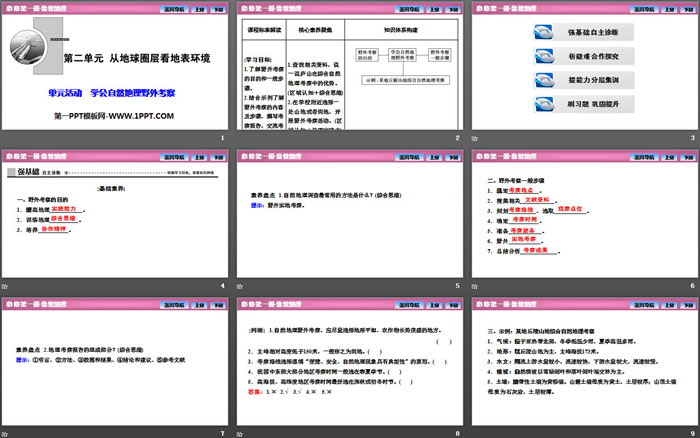
Task: Click the 上页 button on slide 1
Action: [x=199, y=9]
